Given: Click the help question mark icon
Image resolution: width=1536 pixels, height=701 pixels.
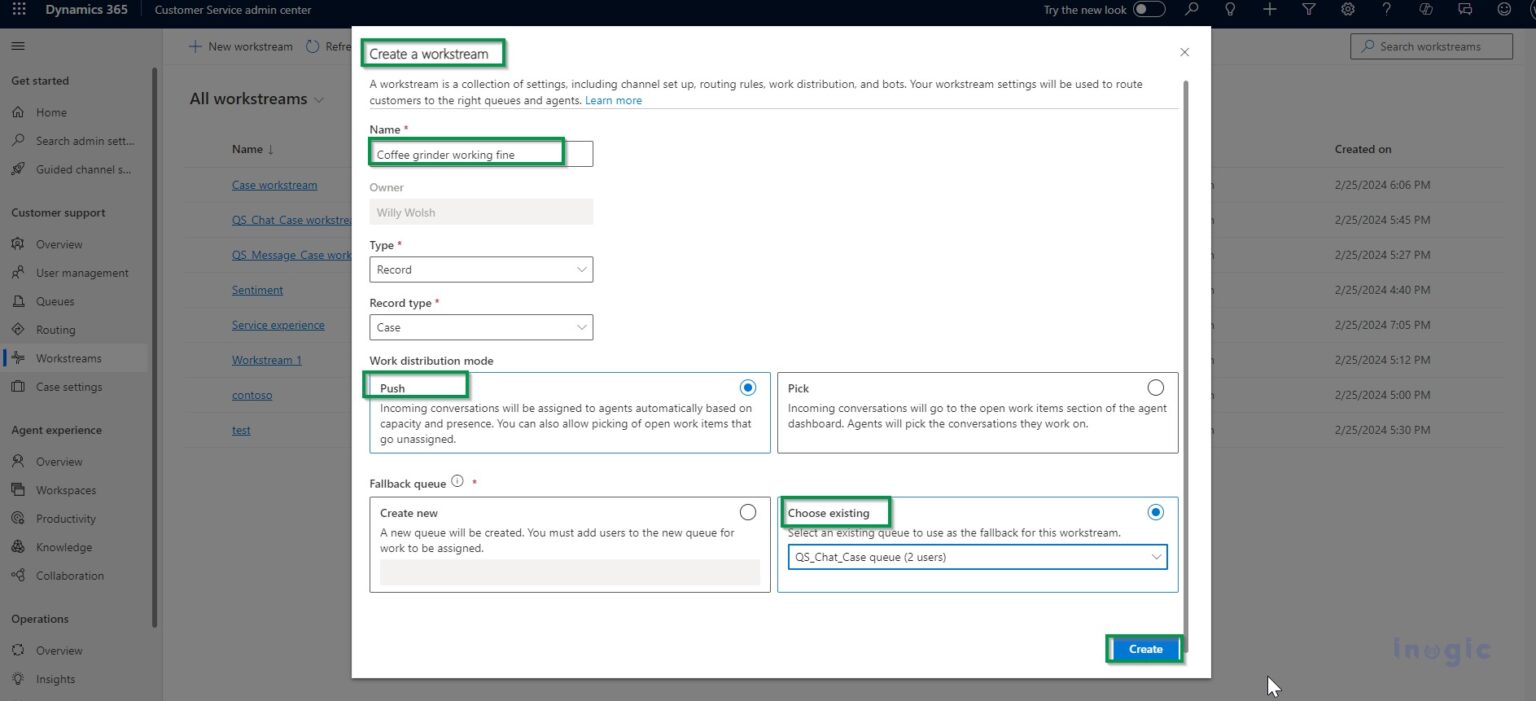Looking at the screenshot, I should click(x=1386, y=10).
